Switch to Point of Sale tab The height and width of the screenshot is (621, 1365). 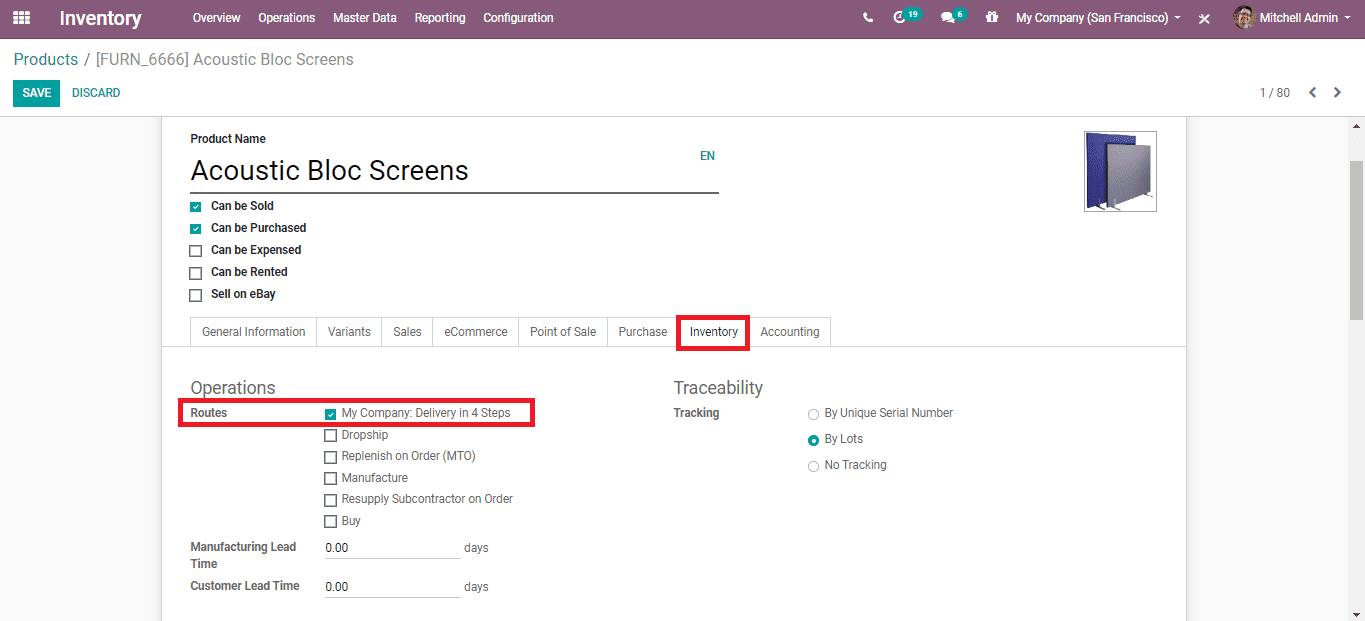563,332
